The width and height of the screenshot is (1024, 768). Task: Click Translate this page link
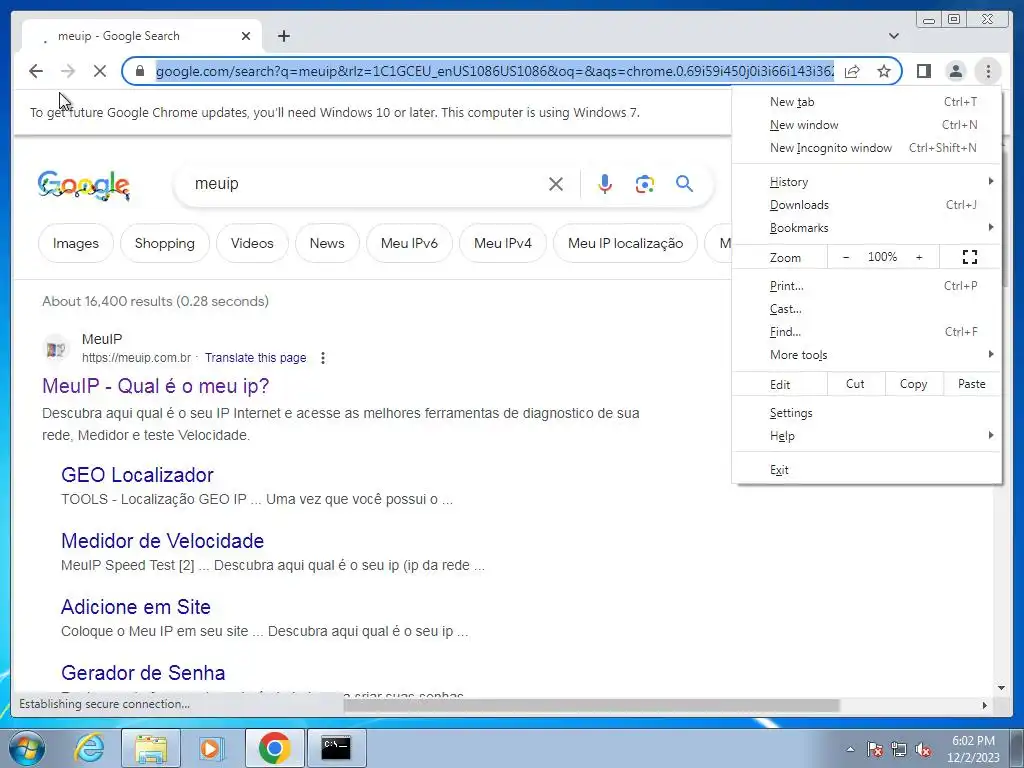pos(255,358)
